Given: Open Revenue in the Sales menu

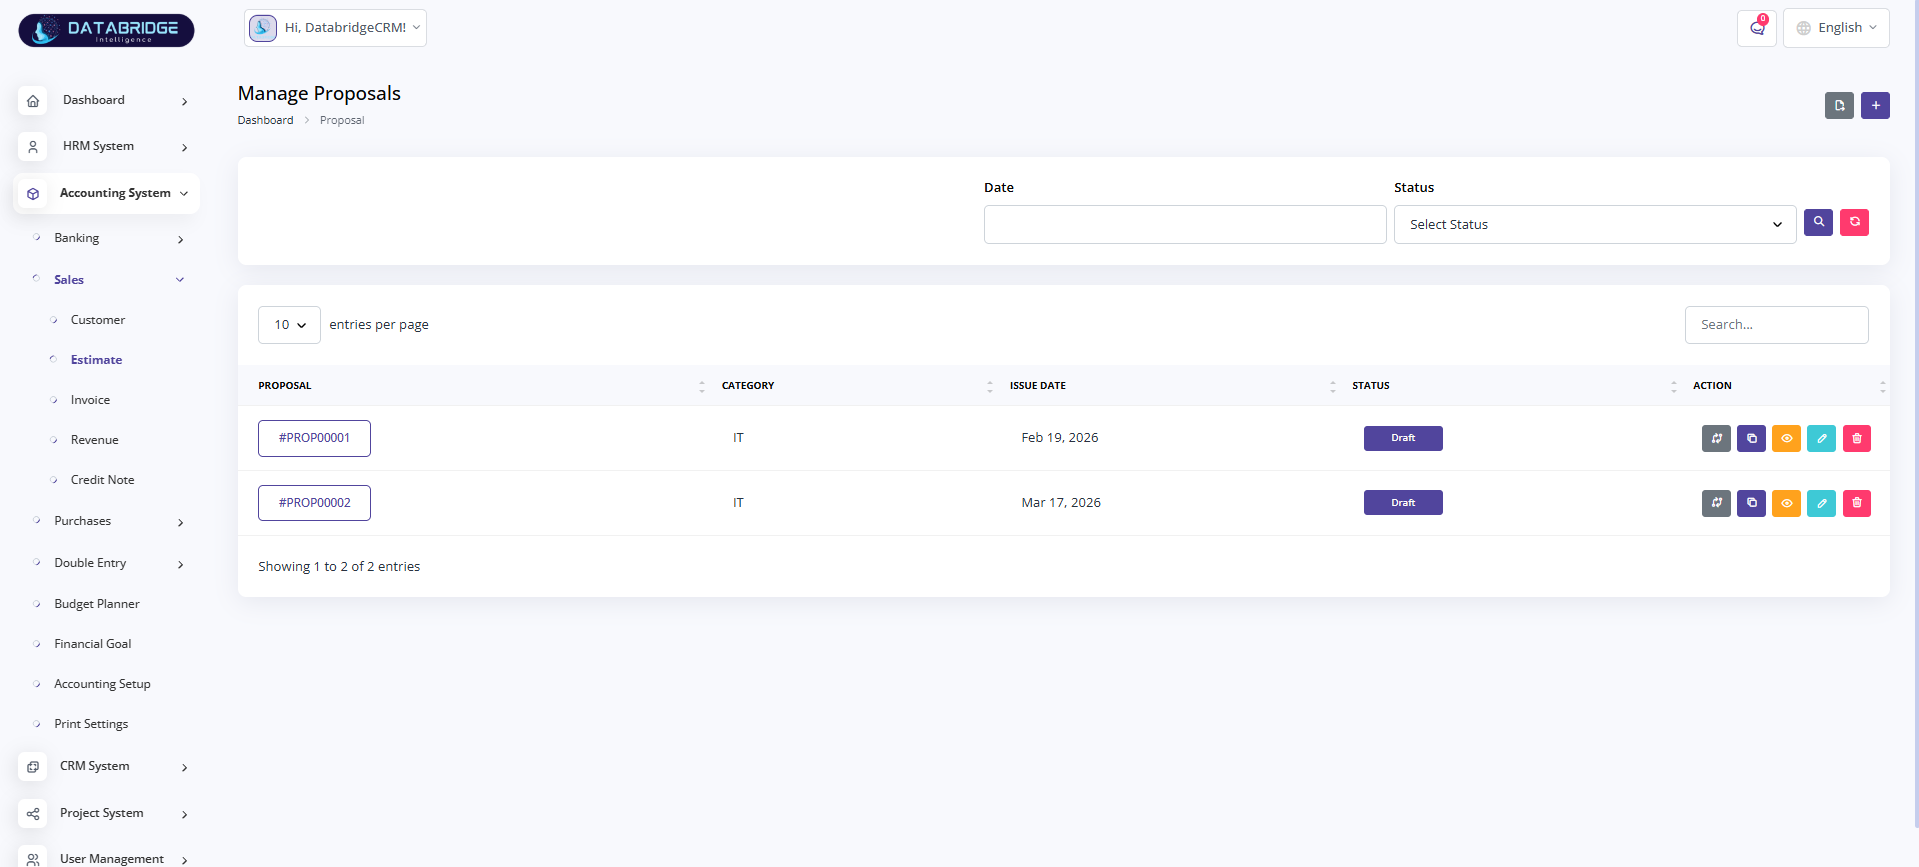Looking at the screenshot, I should coord(94,440).
